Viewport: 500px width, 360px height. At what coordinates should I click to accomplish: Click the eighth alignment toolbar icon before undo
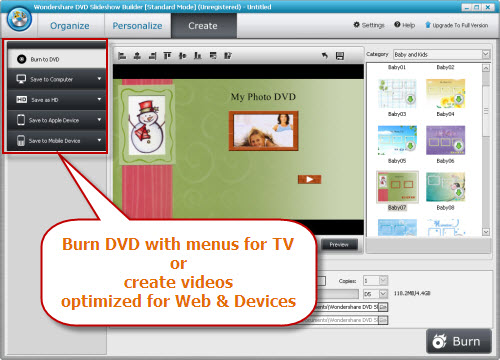click(228, 56)
